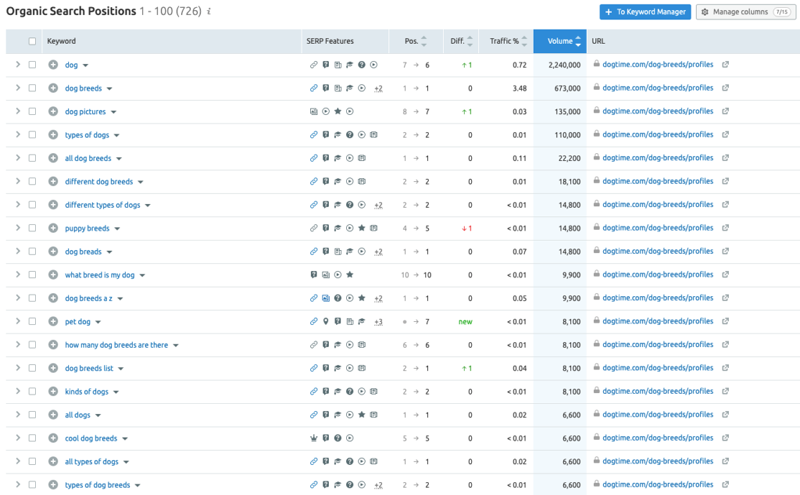This screenshot has height=495, width=800.
Task: Open external link icon for 'dog' row URL
Action: (x=725, y=64)
